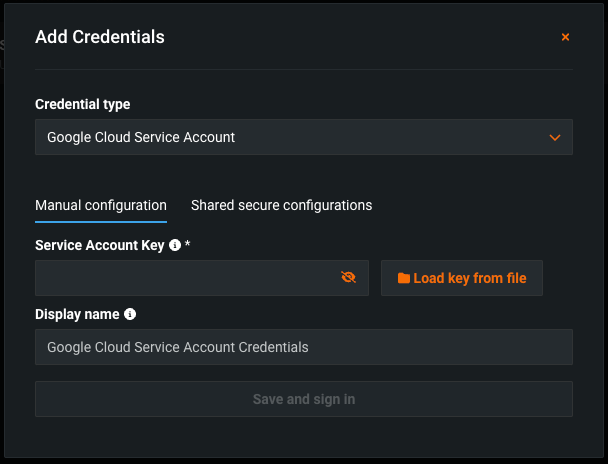Switch to Manual configuration tab
The height and width of the screenshot is (464, 608).
coord(101,205)
